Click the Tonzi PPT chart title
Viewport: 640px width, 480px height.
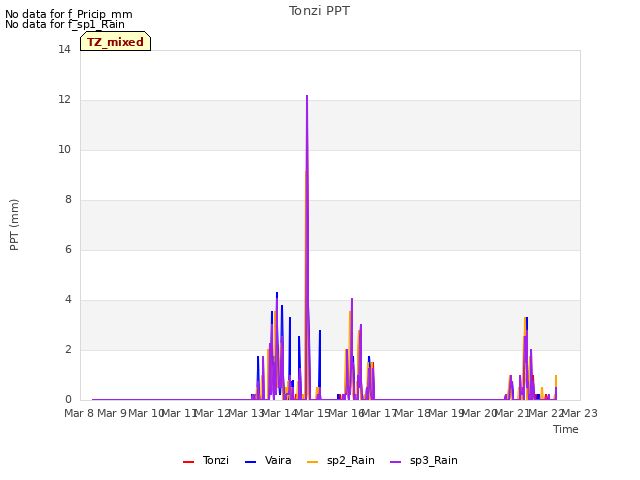pos(319,11)
